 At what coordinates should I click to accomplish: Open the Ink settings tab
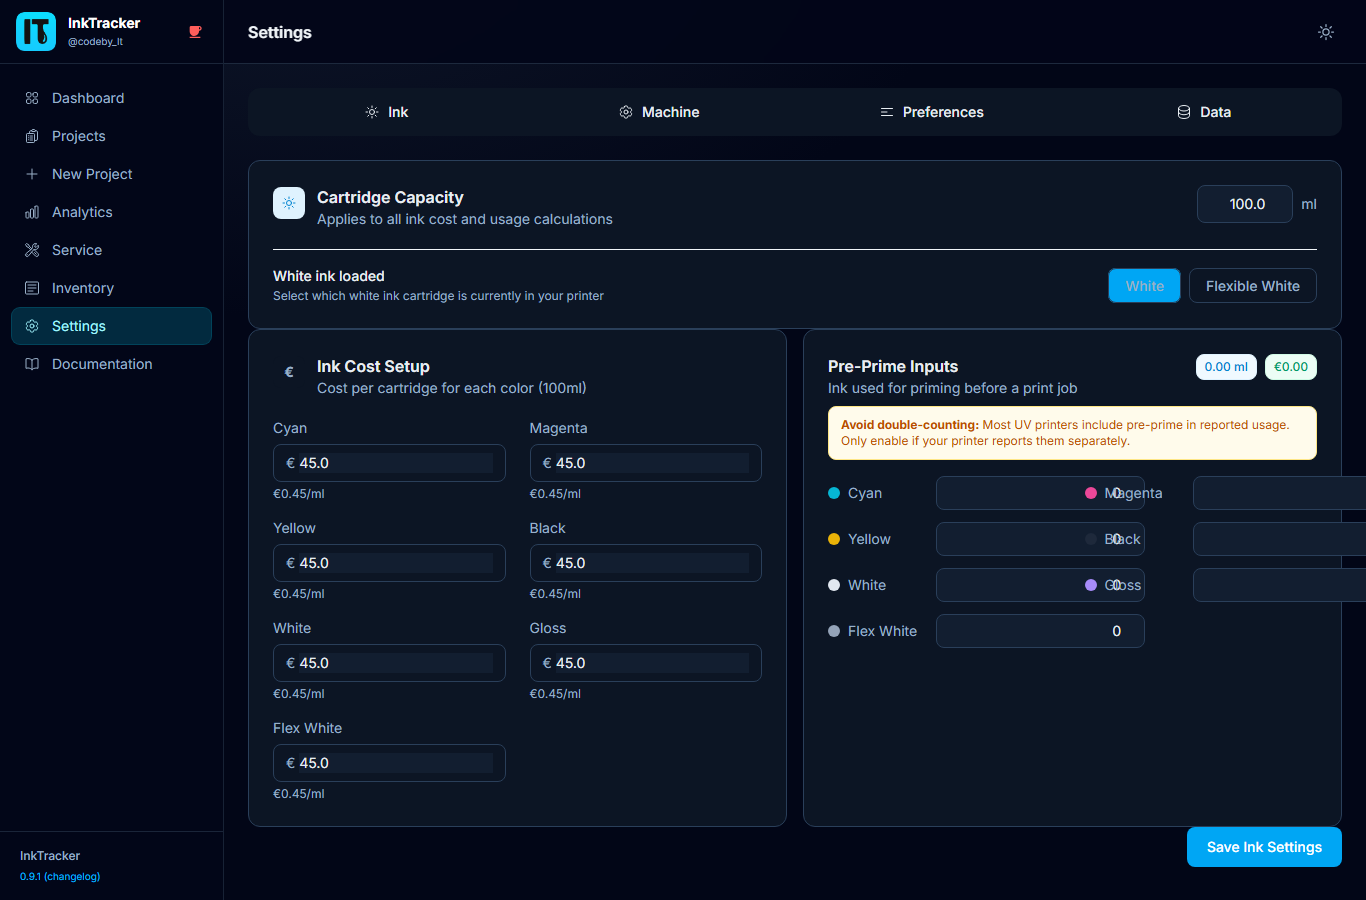386,112
